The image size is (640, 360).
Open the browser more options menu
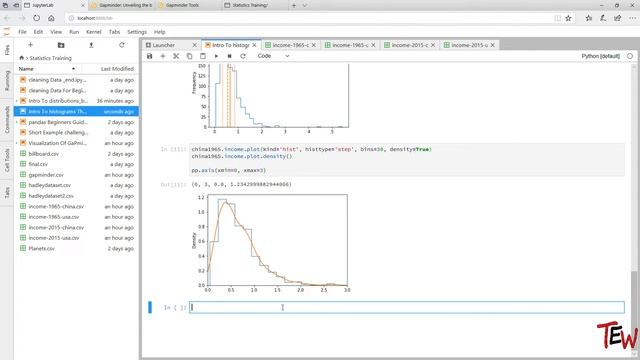click(632, 18)
